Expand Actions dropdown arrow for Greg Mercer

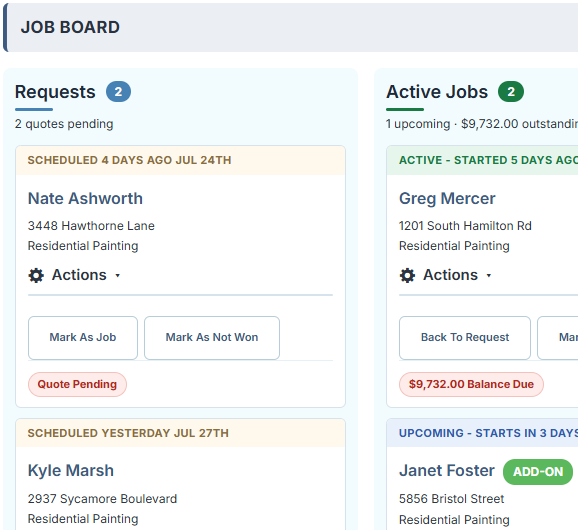click(x=489, y=275)
